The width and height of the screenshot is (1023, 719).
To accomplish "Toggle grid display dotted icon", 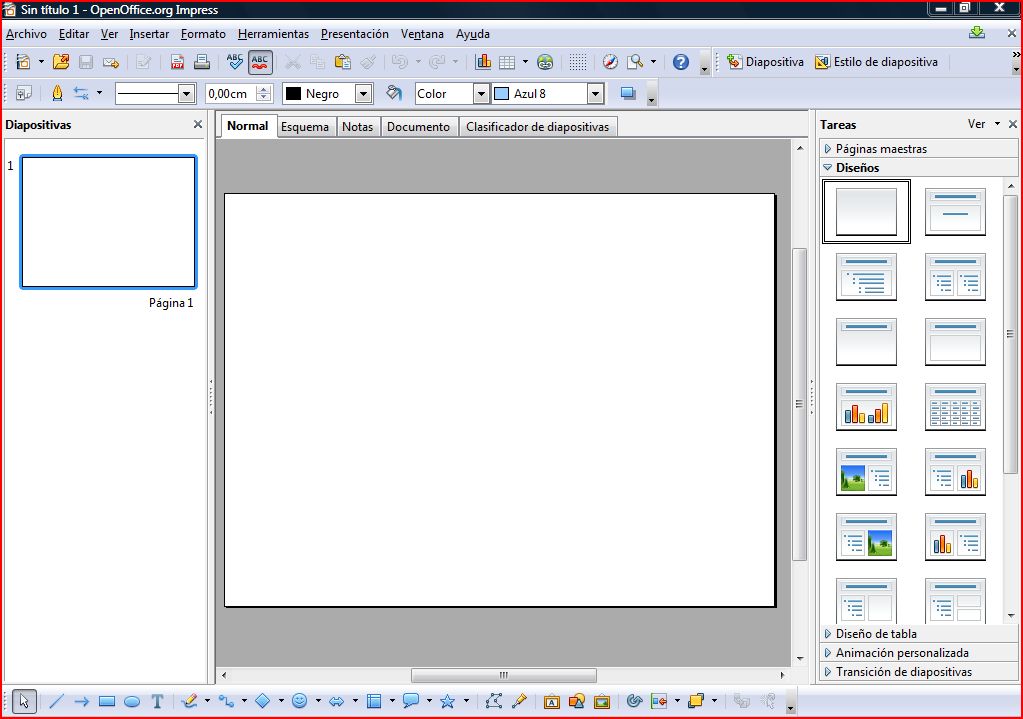I will [577, 62].
